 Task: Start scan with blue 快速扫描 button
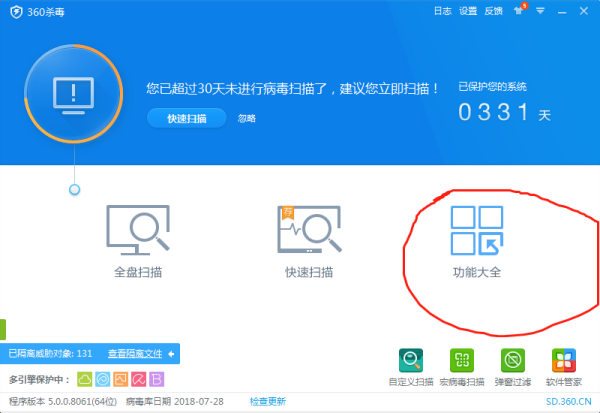pos(187,118)
